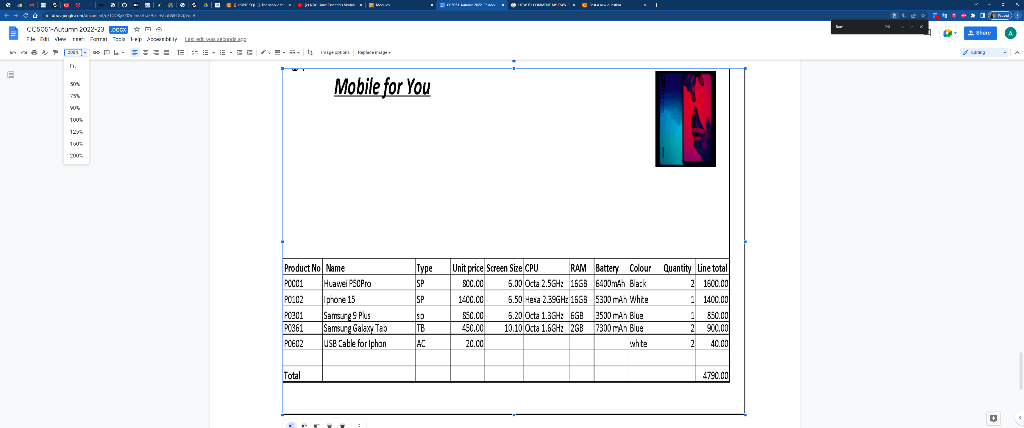1024x428 pixels.
Task: Click the Decrease indent icon
Action: pos(239,52)
